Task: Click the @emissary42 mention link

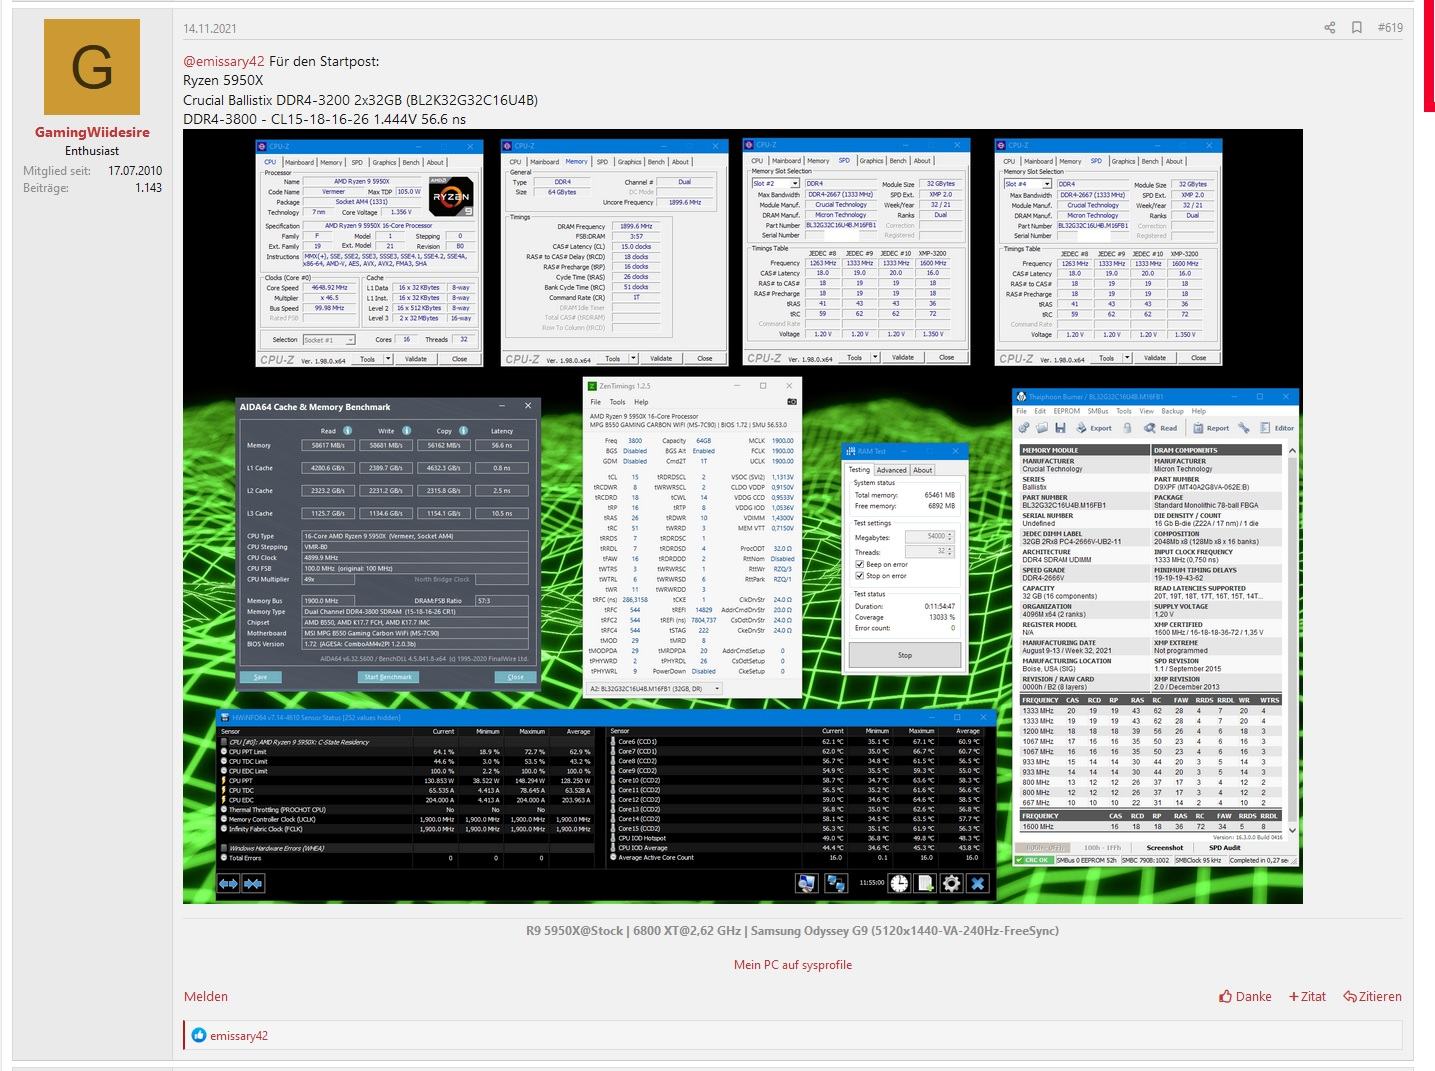Action: (224, 61)
